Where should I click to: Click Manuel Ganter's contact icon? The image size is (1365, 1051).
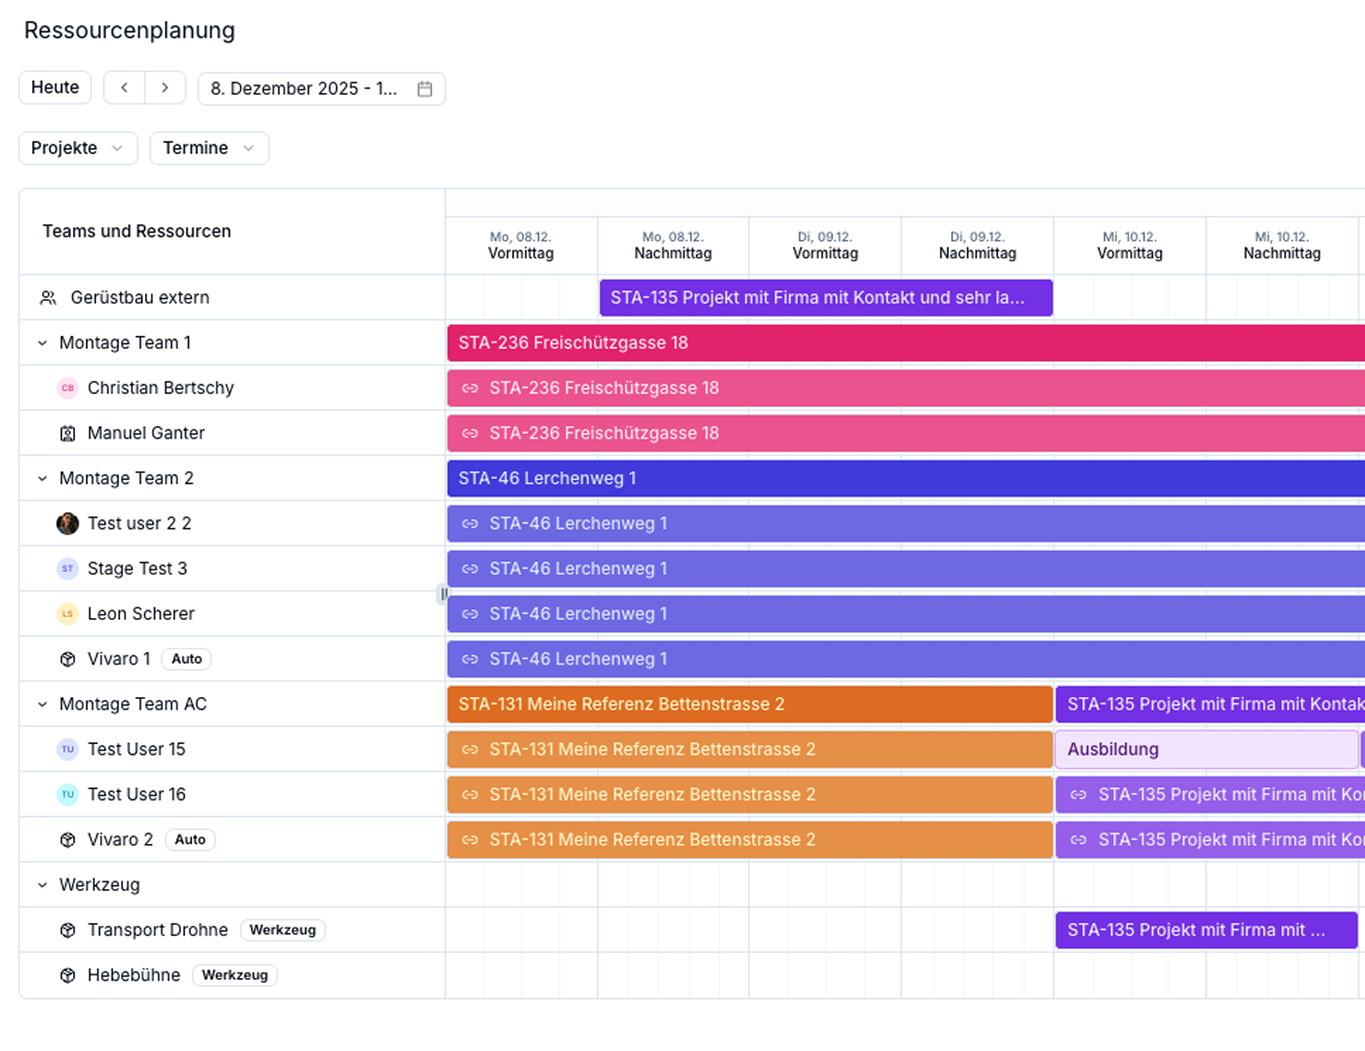[x=68, y=433]
